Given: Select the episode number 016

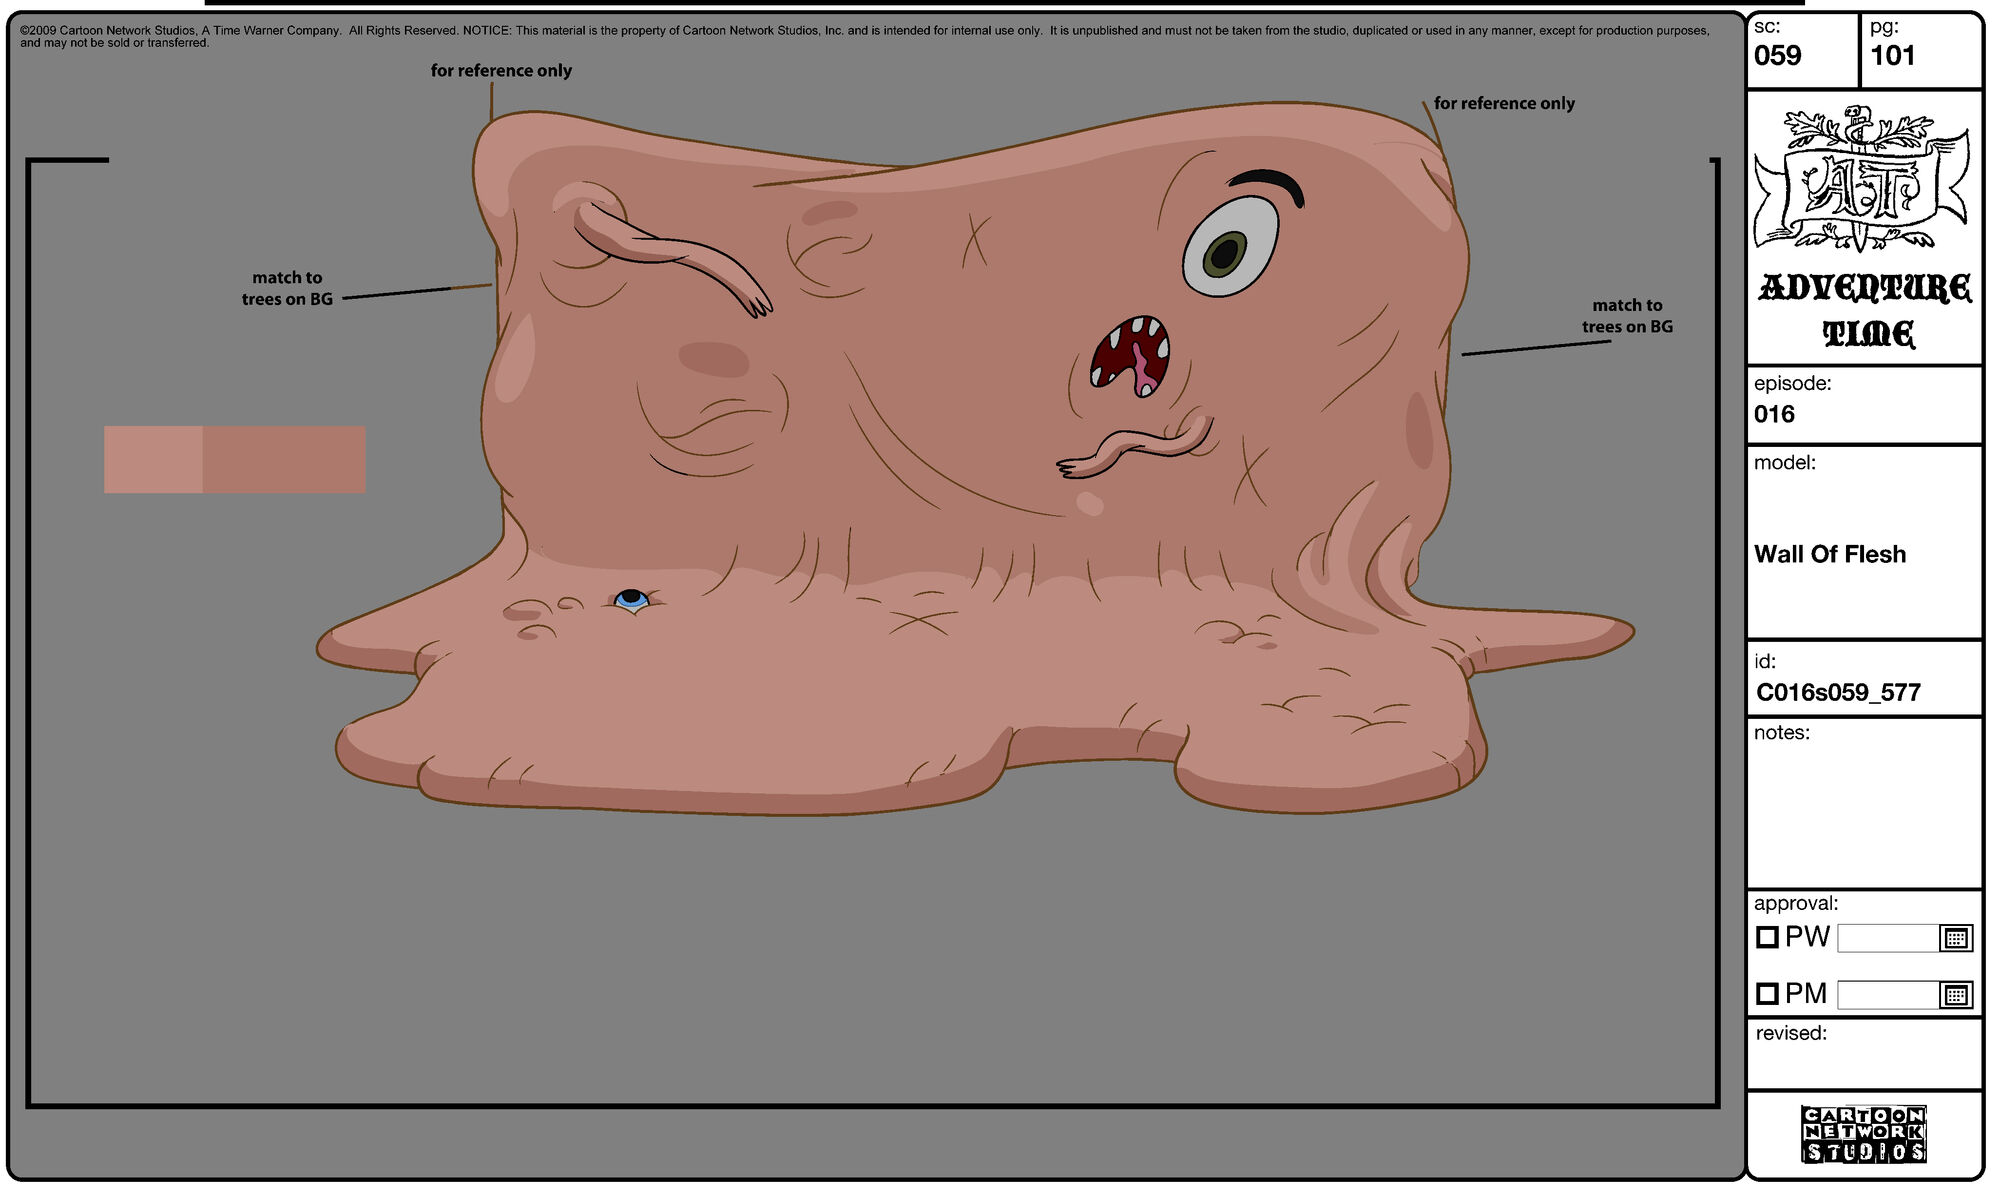Looking at the screenshot, I should tap(1775, 414).
